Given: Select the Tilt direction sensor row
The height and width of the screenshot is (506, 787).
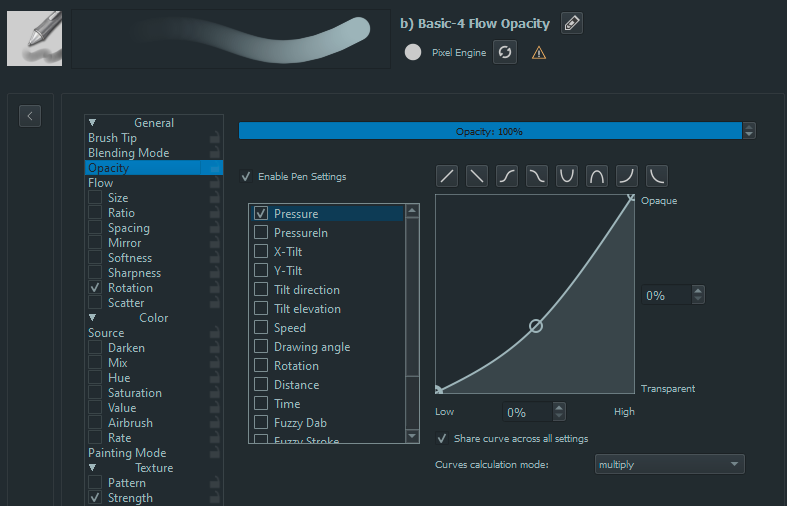Looking at the screenshot, I should point(327,290).
